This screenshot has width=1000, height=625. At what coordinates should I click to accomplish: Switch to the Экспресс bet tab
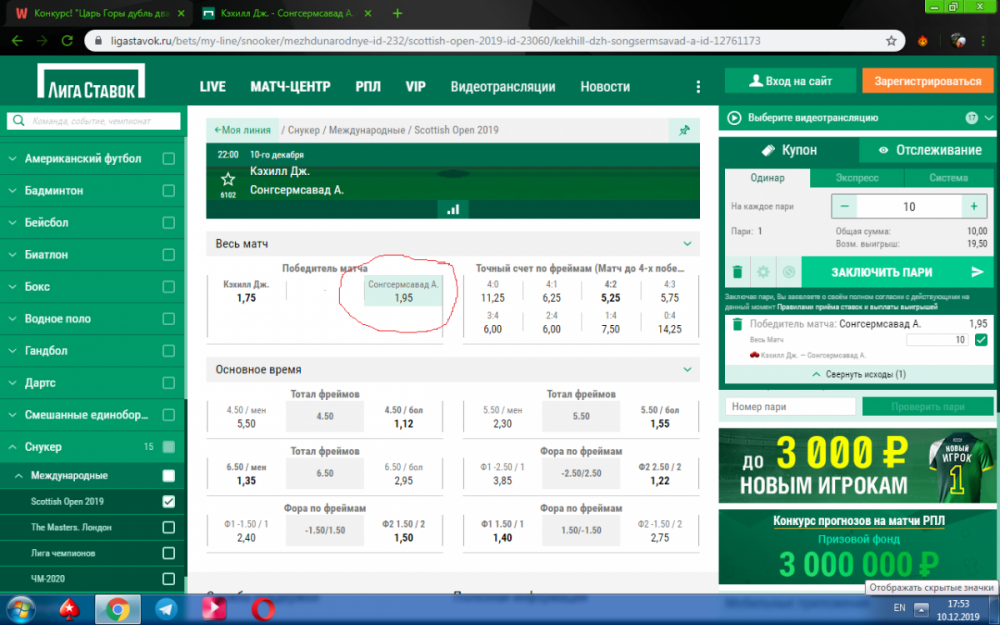[x=857, y=178]
